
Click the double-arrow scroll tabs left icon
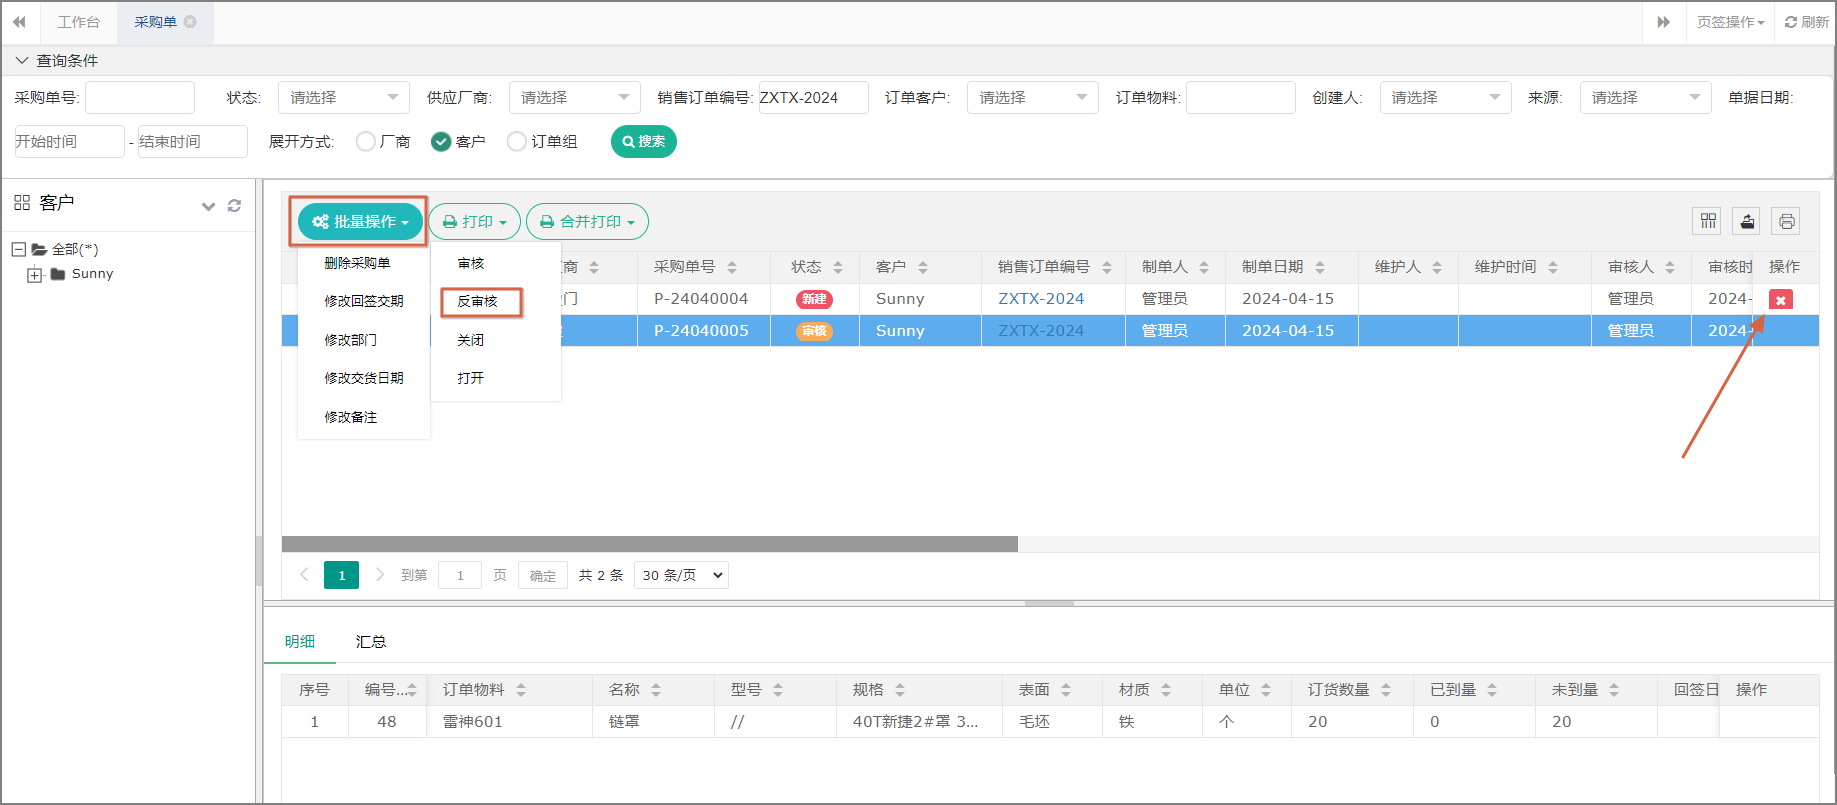click(19, 21)
